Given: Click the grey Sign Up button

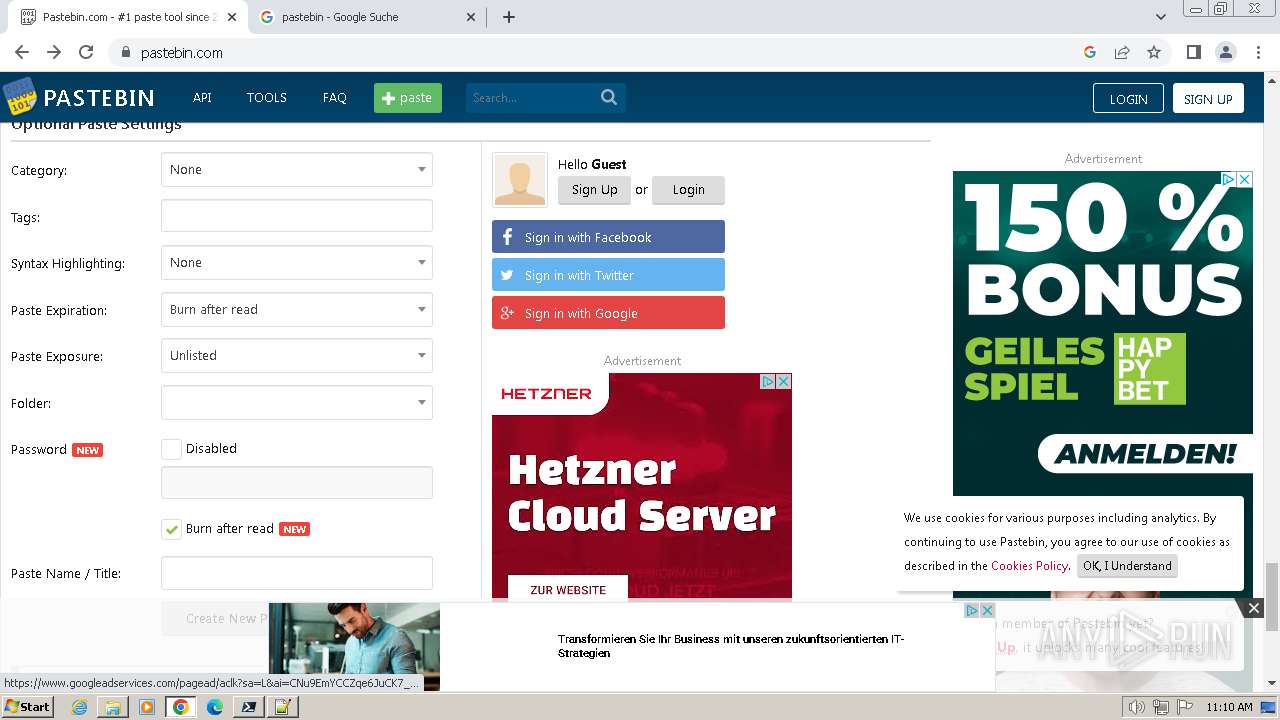Looking at the screenshot, I should click(x=595, y=190).
